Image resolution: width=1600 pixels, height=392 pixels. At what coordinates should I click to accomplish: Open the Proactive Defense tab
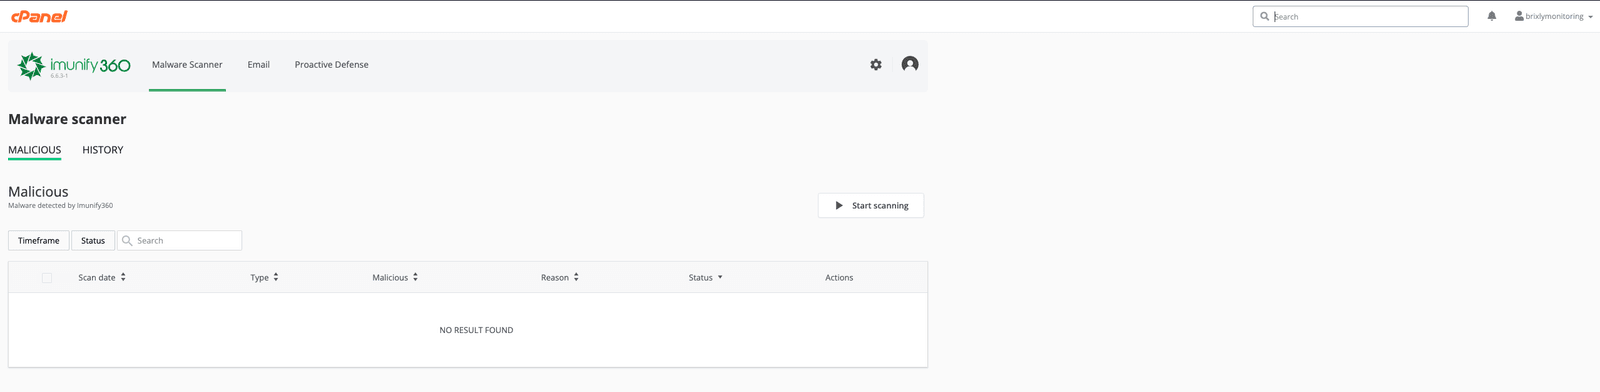click(x=331, y=65)
